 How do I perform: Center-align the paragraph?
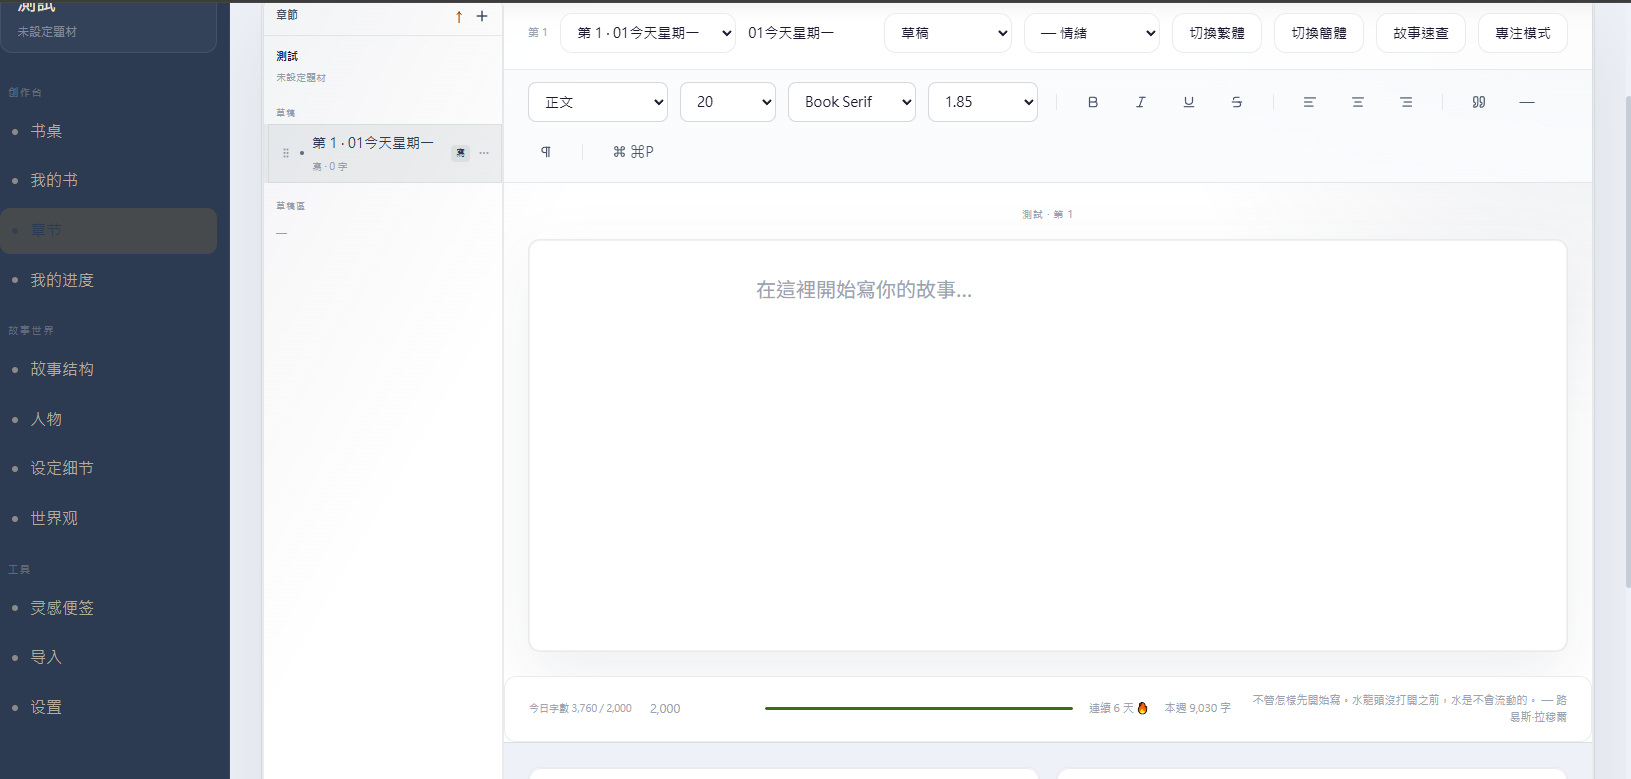[1358, 102]
